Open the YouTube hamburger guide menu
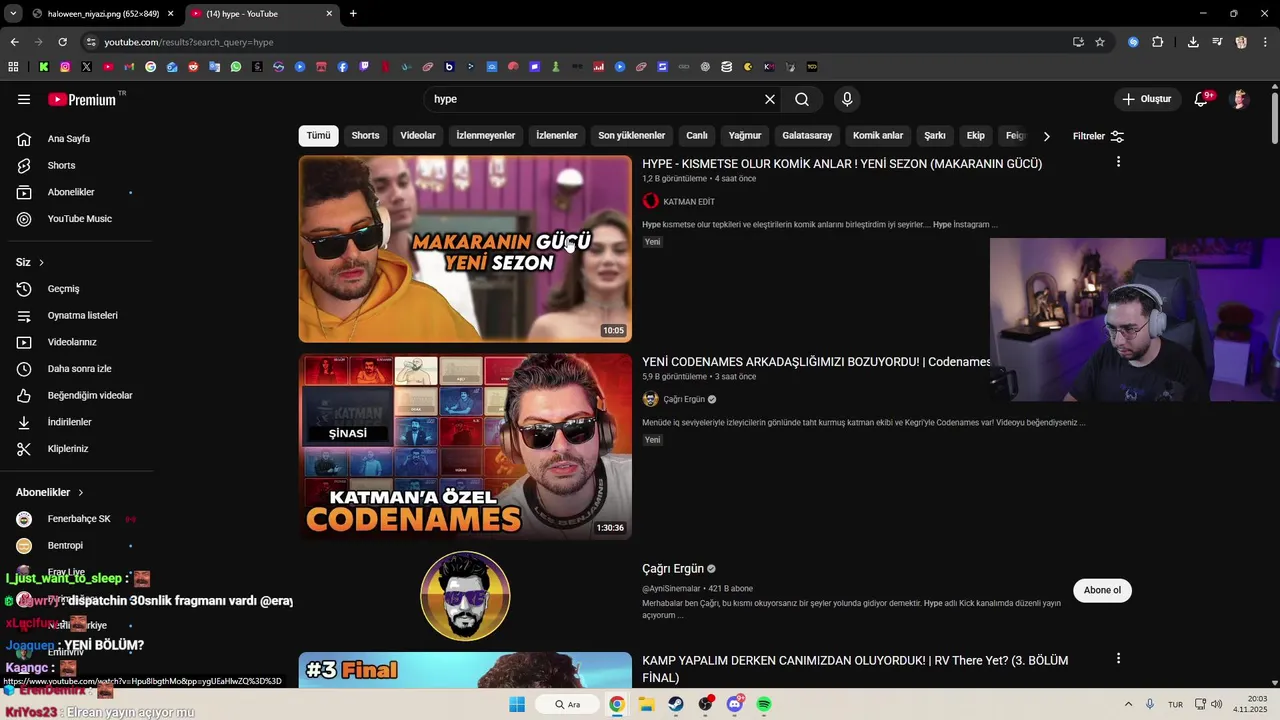 coord(24,99)
